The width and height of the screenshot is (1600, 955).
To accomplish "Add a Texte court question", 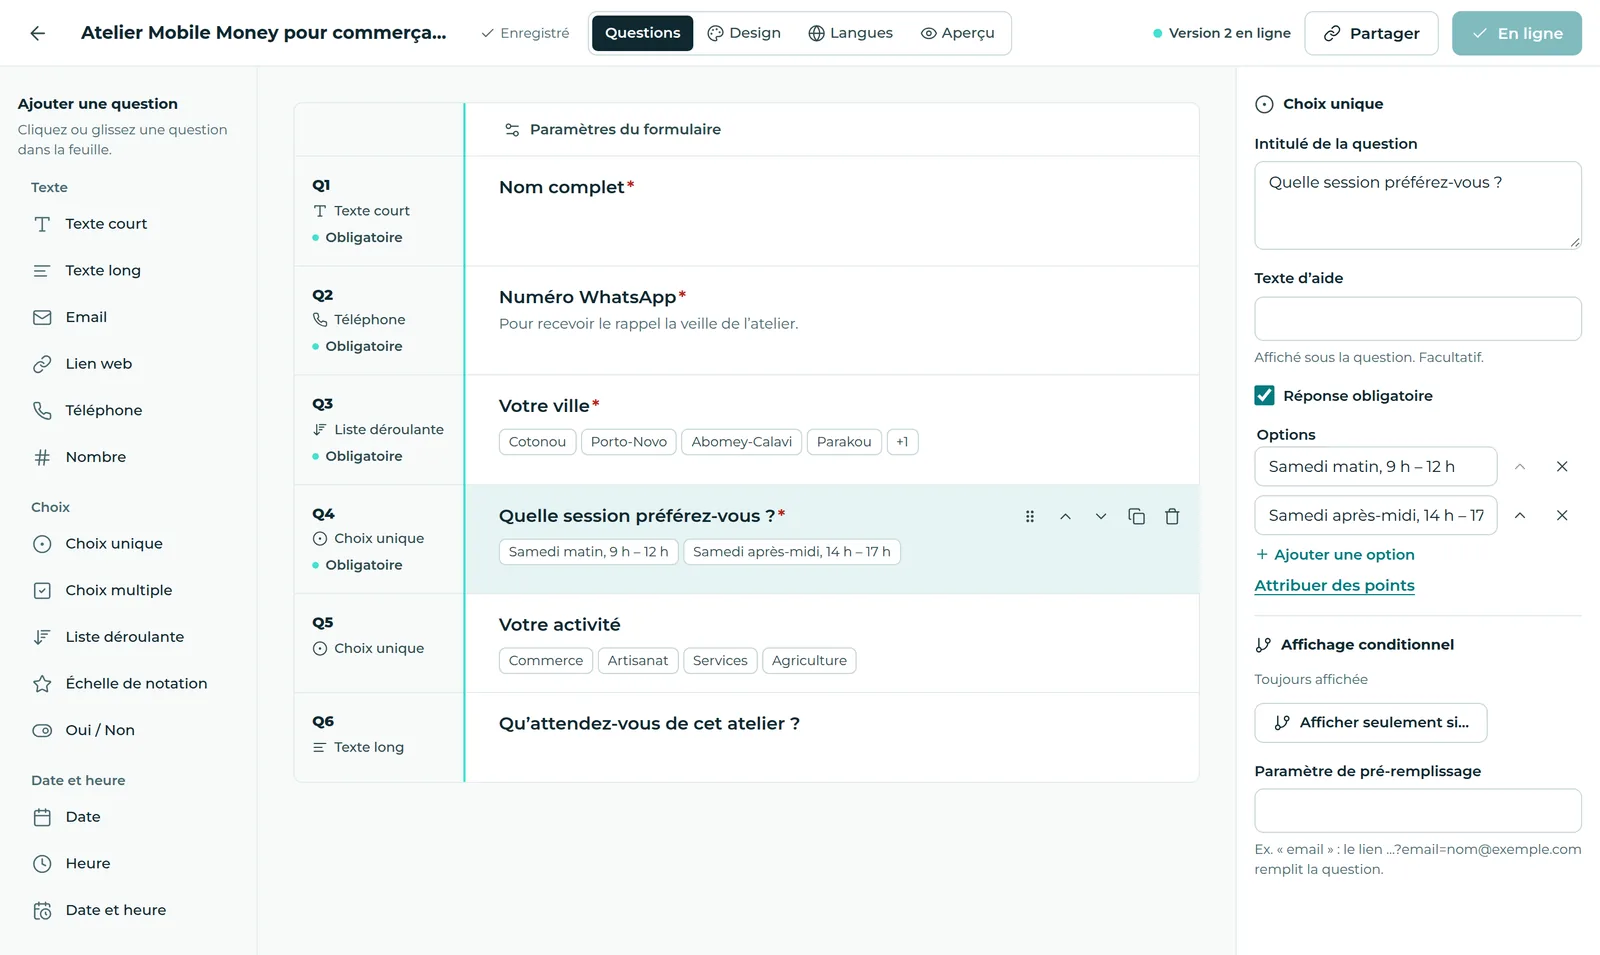I will click(128, 224).
